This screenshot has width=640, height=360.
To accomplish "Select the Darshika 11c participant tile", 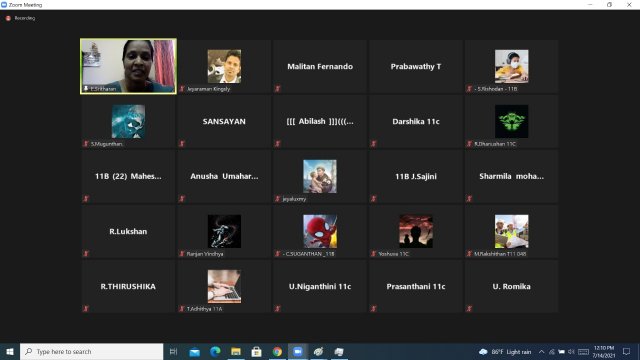I will pyautogui.click(x=416, y=121).
